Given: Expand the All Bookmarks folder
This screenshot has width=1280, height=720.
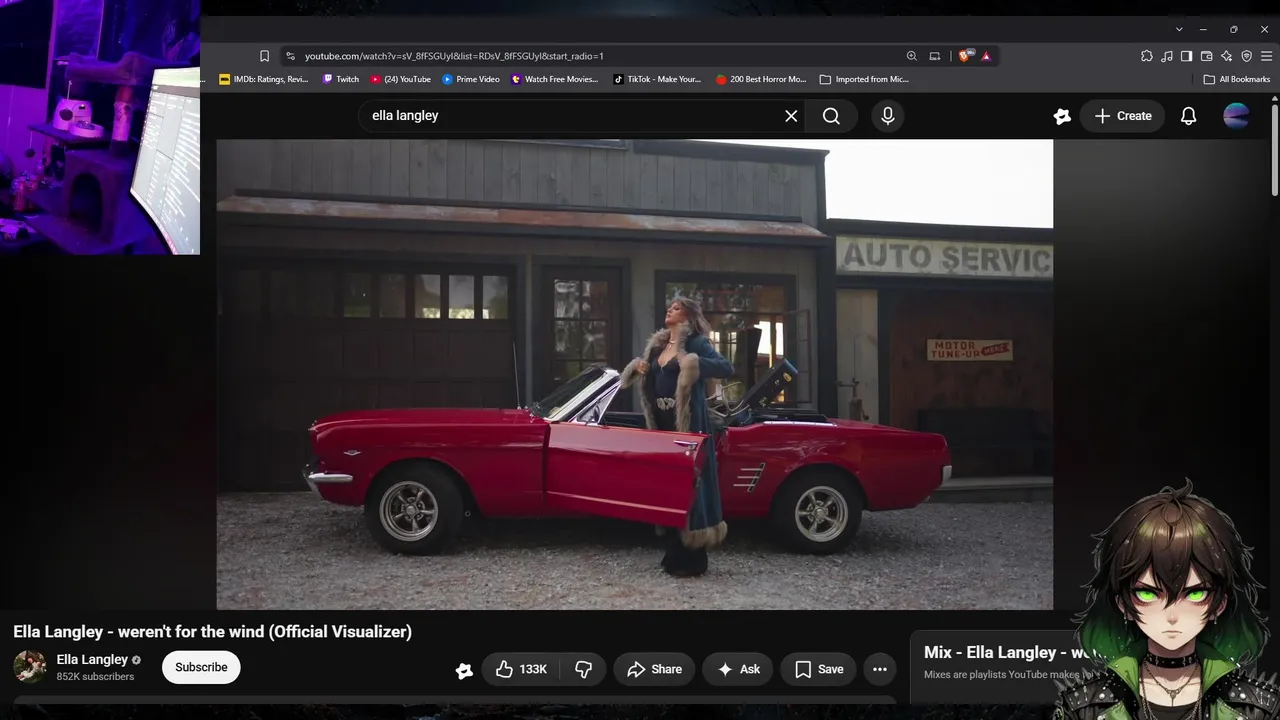Looking at the screenshot, I should point(1237,79).
